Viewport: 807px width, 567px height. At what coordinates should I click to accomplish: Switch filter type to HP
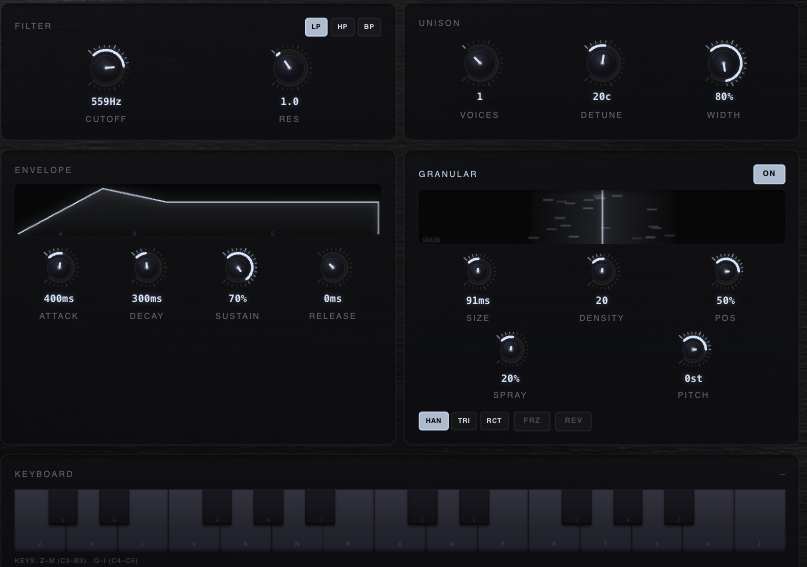click(x=342, y=27)
